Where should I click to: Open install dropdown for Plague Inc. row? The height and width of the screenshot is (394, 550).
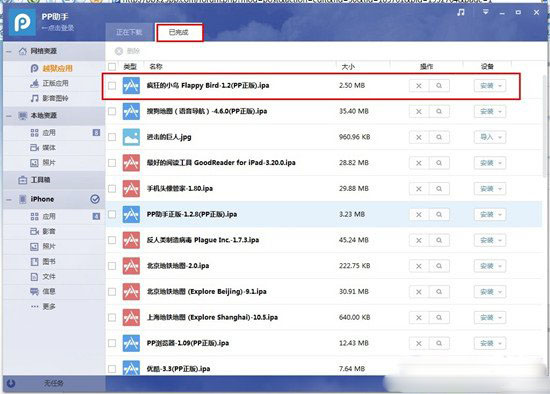click(500, 240)
